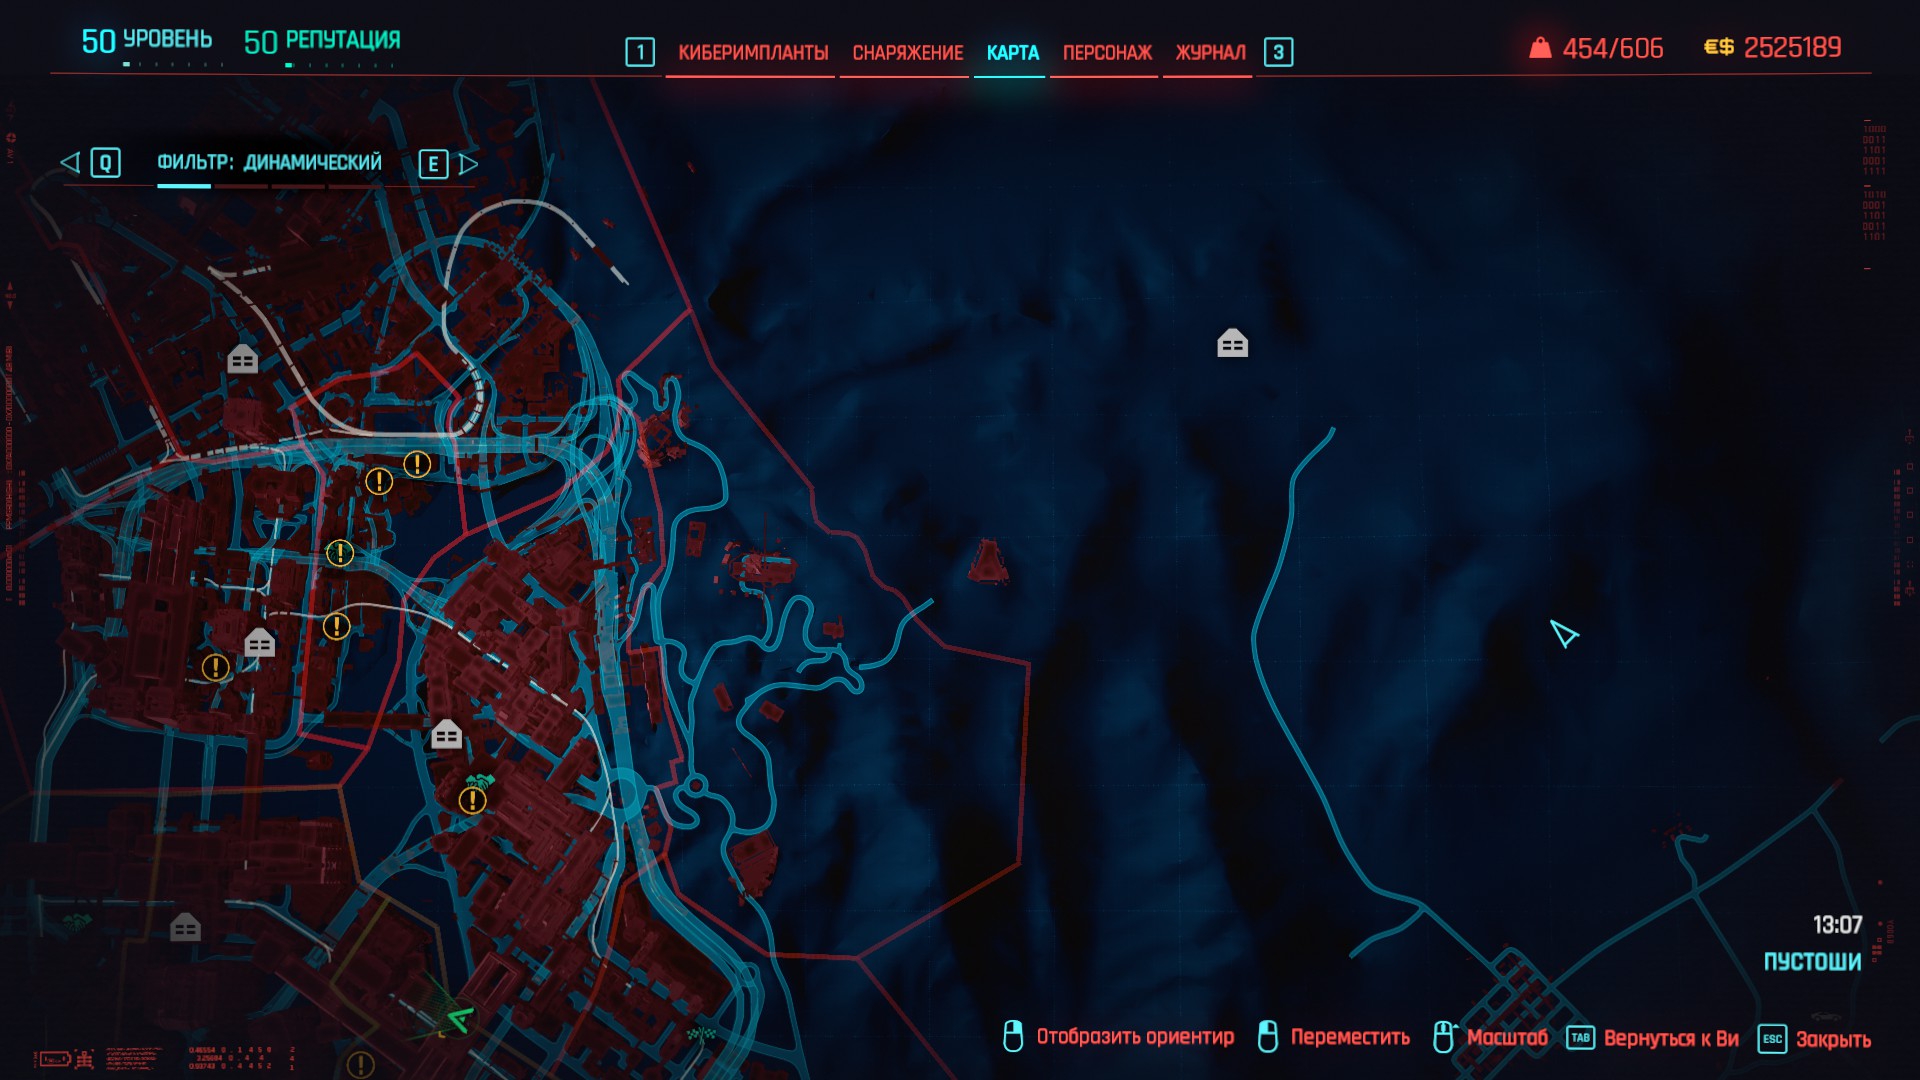Switch to previous filter with left arrow
The image size is (1920, 1080).
tap(70, 163)
